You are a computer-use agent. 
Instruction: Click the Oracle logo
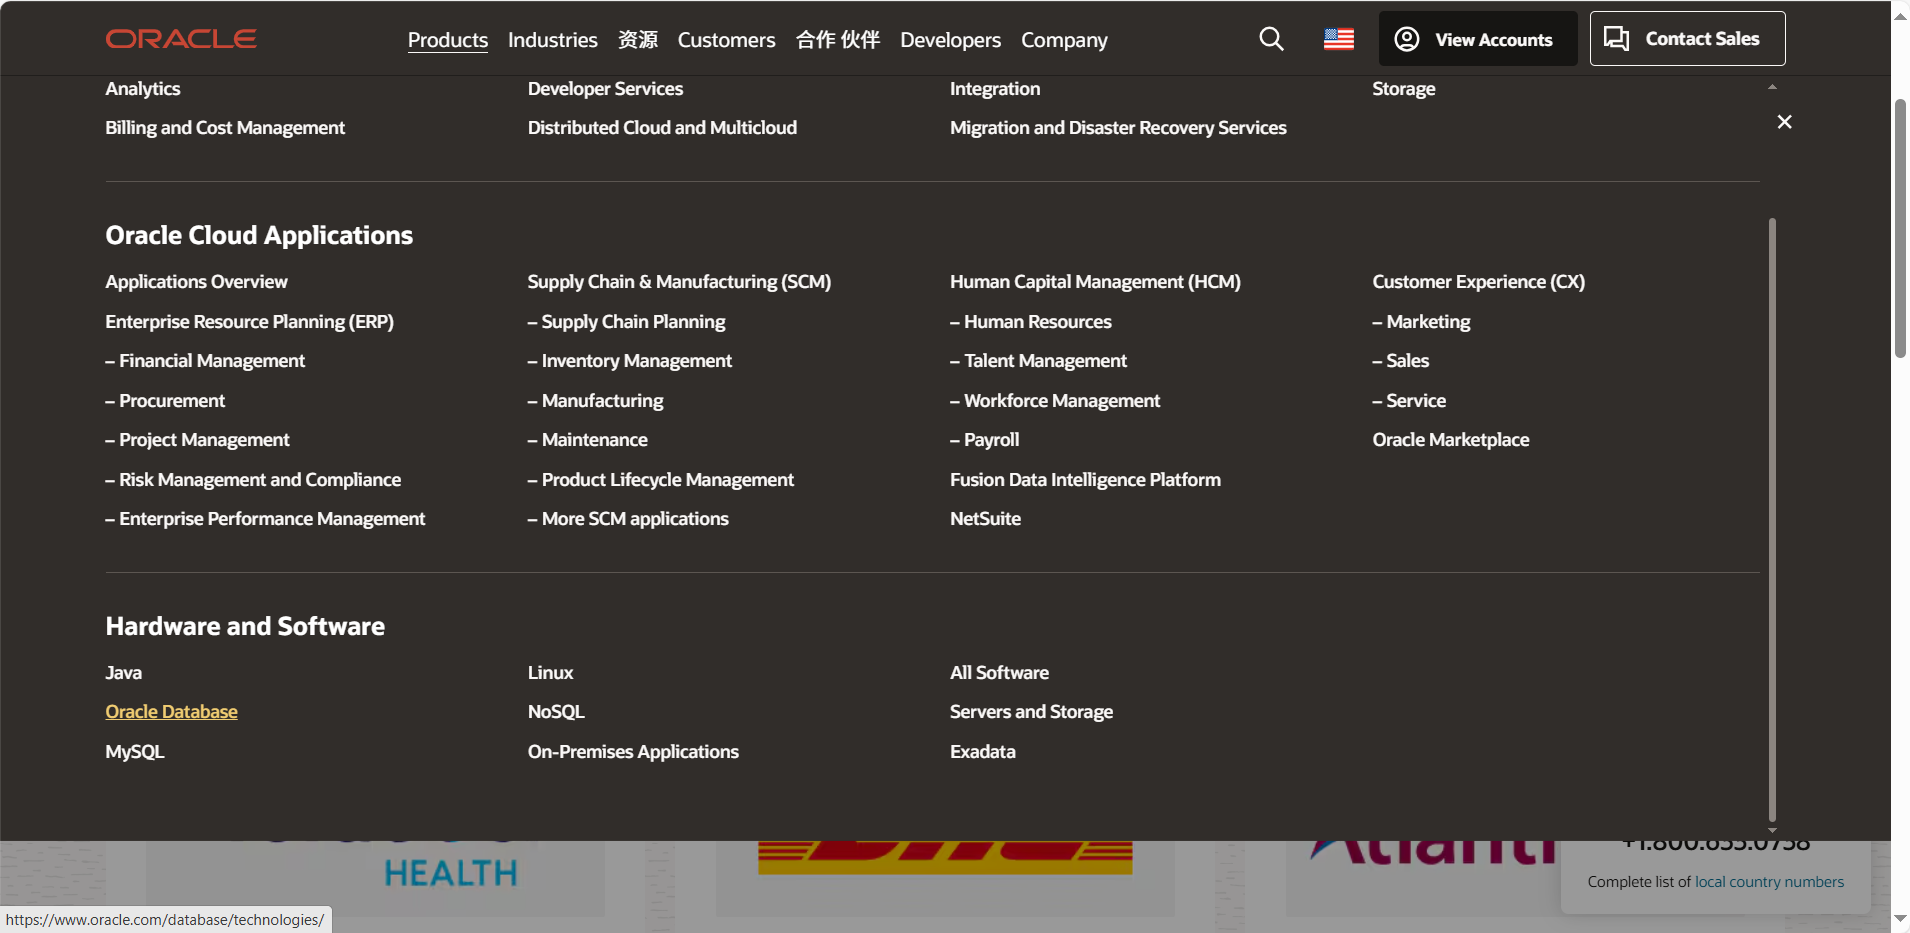(181, 39)
